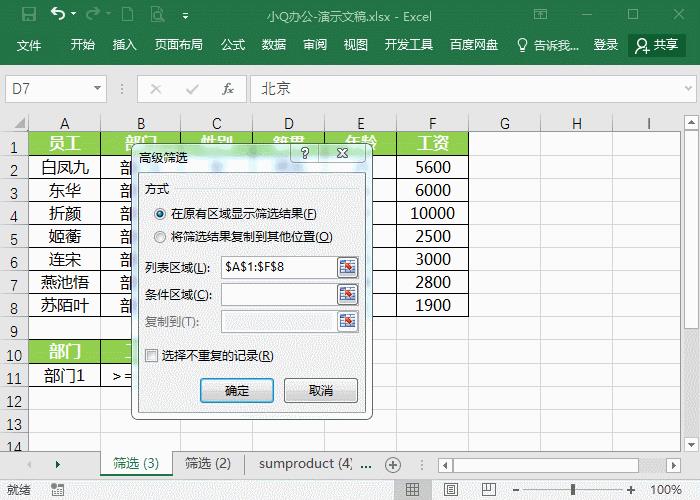
Task: Click the Insert Function fx icon
Action: pos(228,89)
